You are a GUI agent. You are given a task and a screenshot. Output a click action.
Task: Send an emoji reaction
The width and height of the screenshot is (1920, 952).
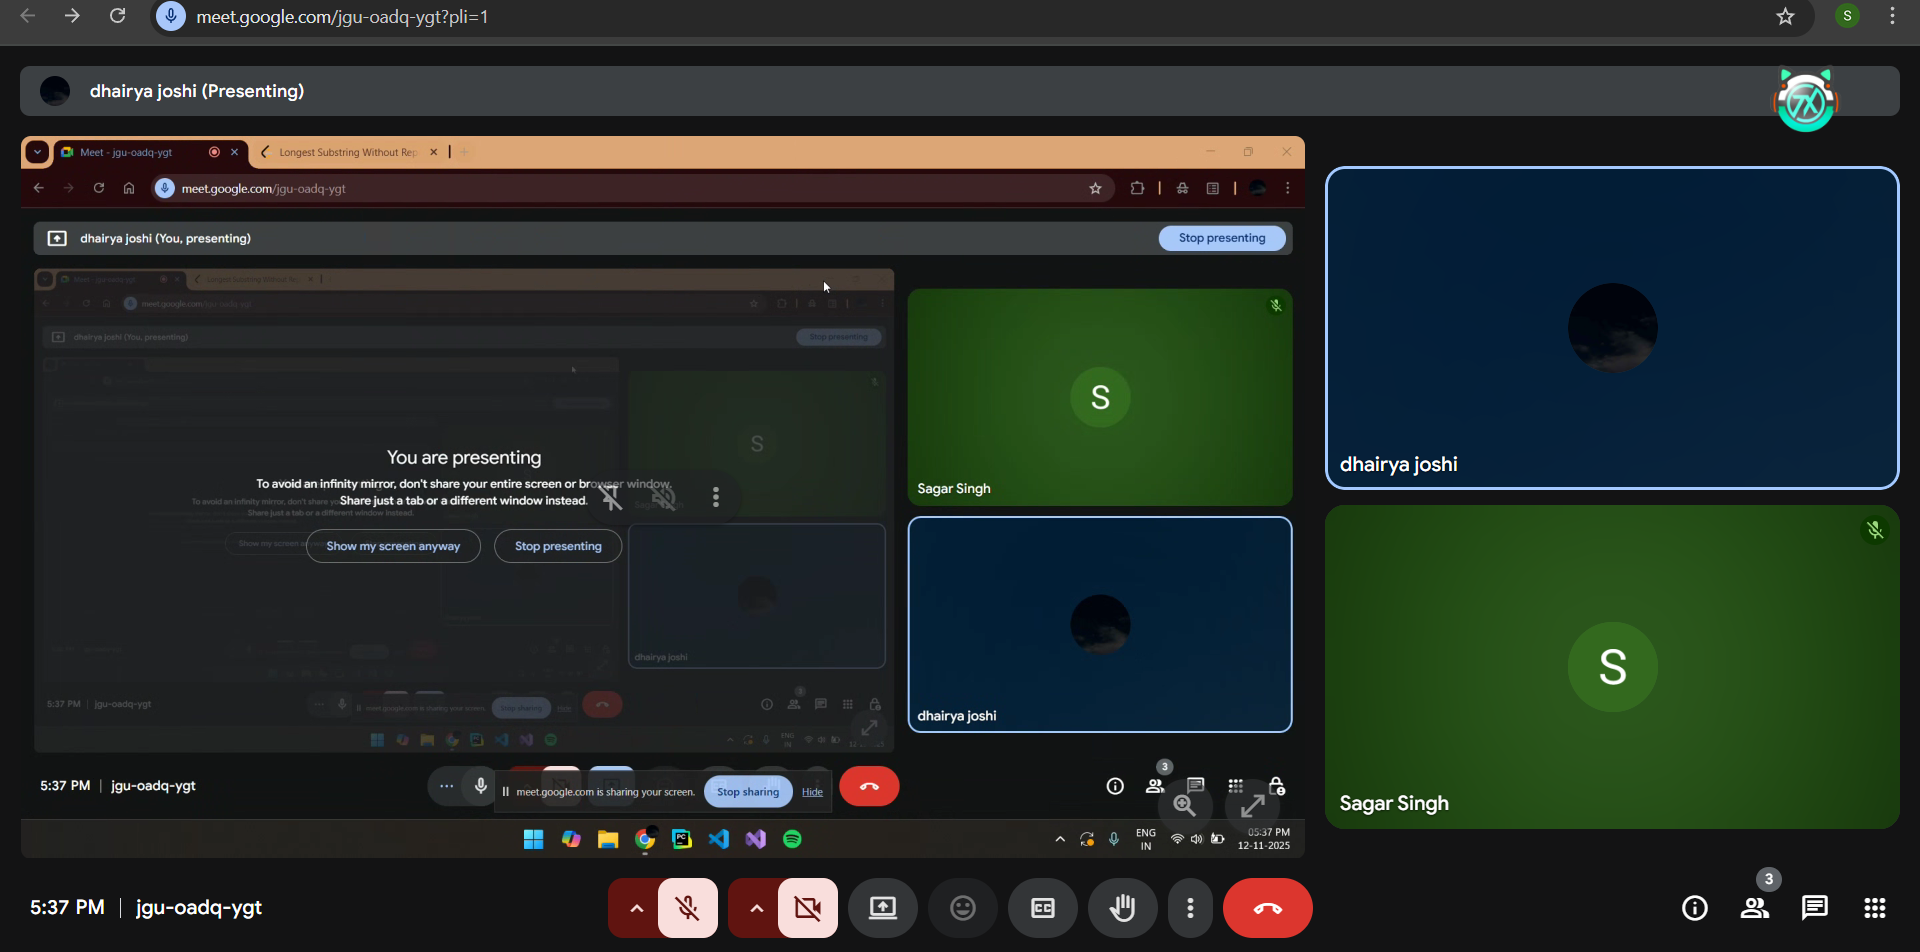962,907
